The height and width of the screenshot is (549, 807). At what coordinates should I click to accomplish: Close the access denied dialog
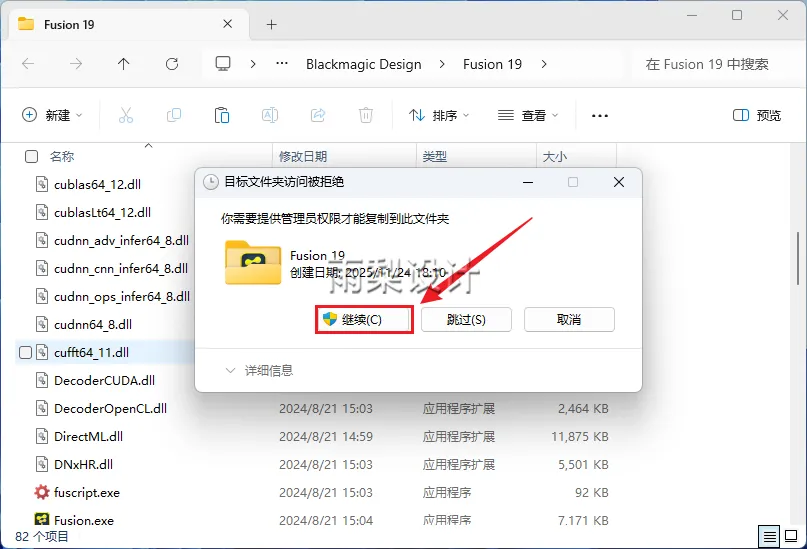(619, 182)
